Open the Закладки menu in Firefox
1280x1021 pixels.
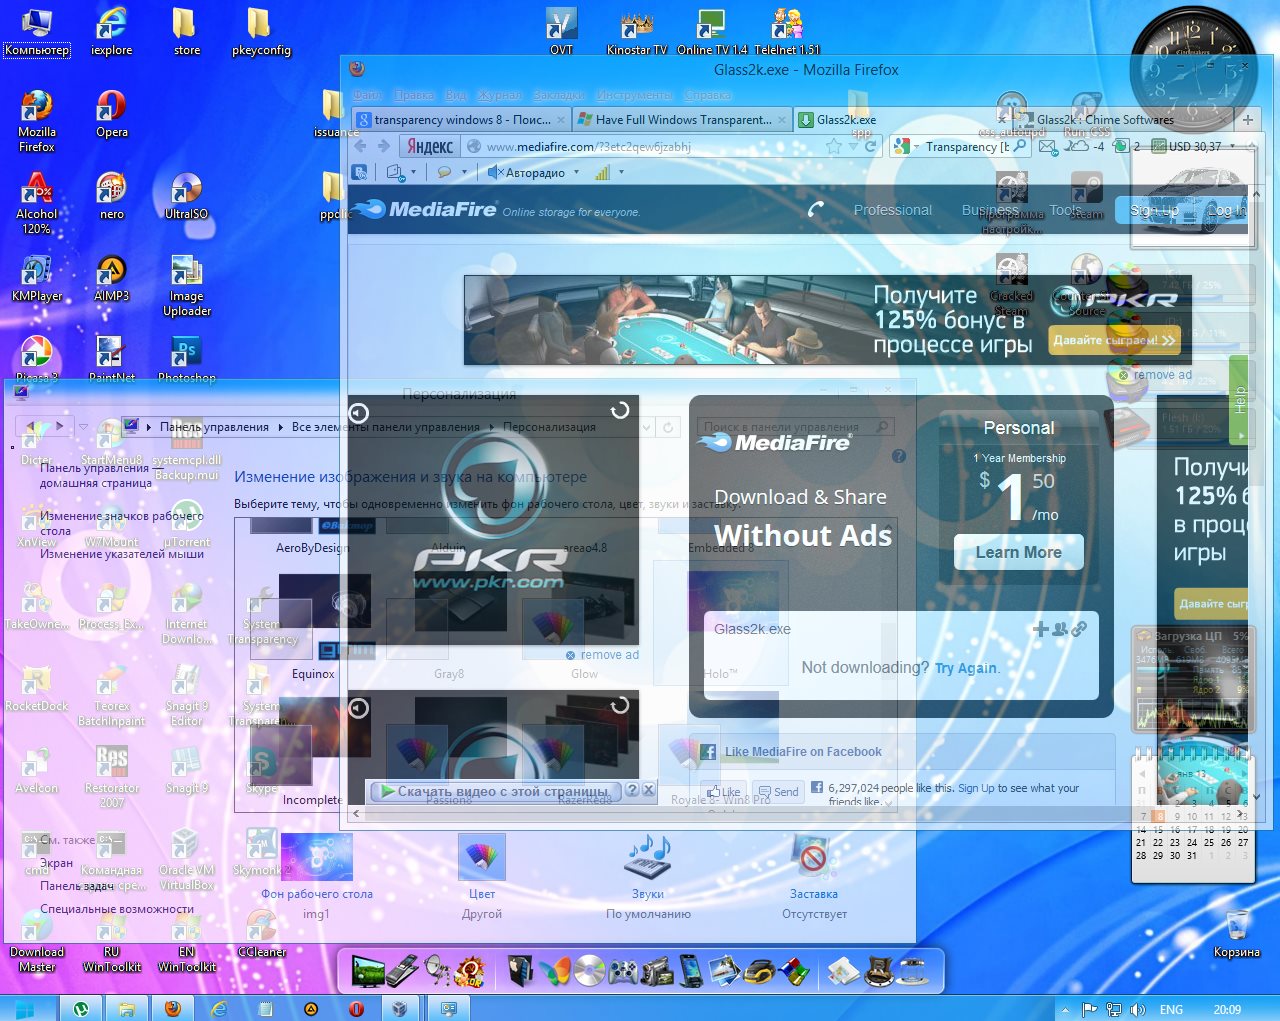pos(558,95)
